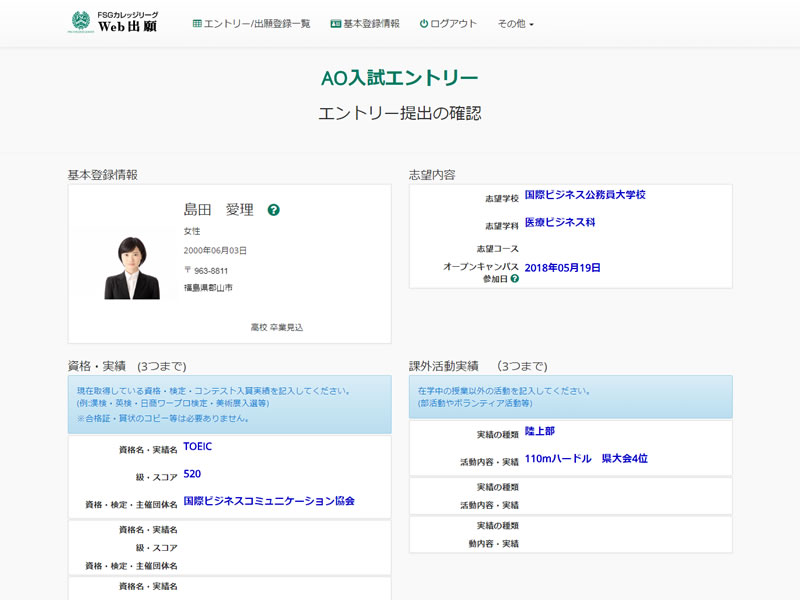Click the FSG College League crest logo
The image size is (800, 600).
coord(81,22)
